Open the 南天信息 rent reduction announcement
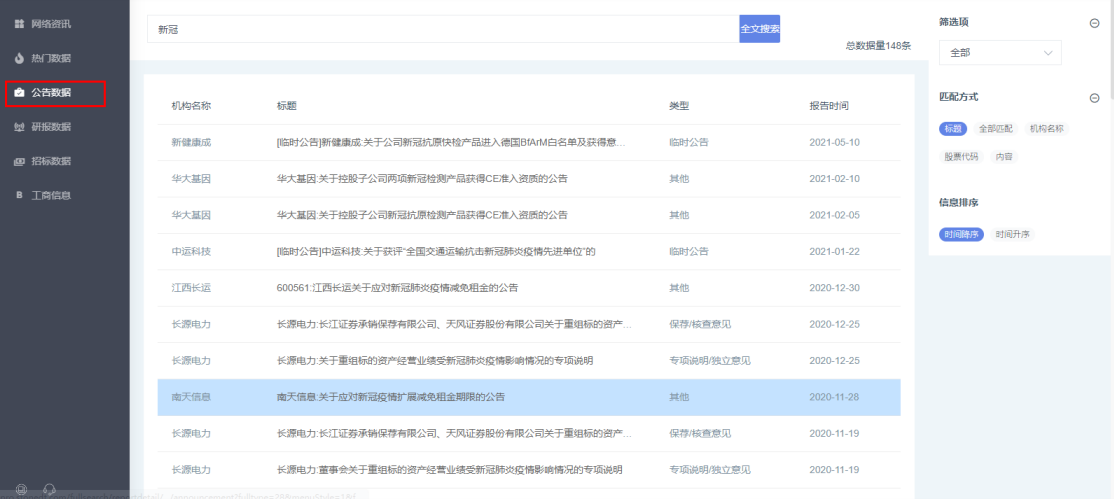 click(x=391, y=397)
